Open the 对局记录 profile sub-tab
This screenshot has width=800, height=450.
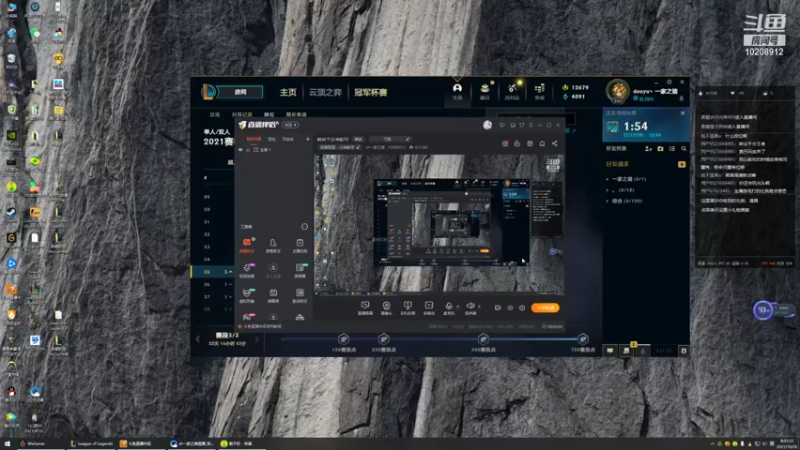coord(242,114)
